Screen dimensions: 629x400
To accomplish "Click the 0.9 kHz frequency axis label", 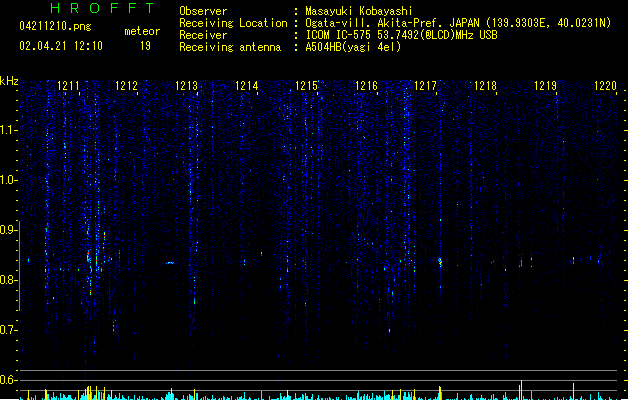I will [8, 230].
